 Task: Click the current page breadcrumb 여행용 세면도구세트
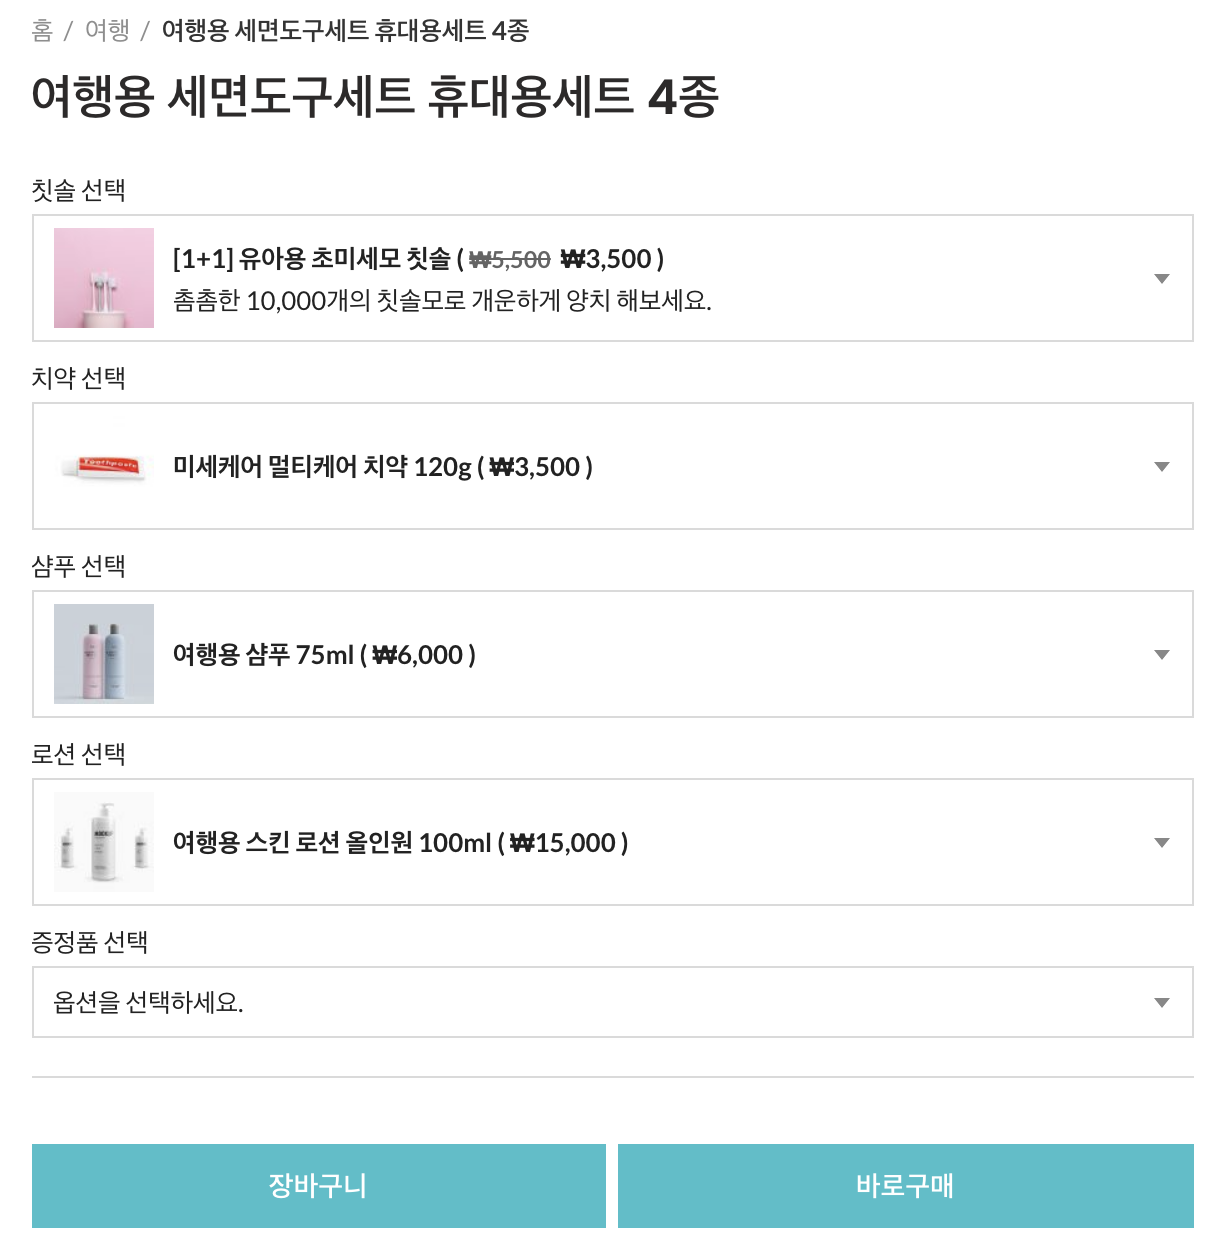345,30
